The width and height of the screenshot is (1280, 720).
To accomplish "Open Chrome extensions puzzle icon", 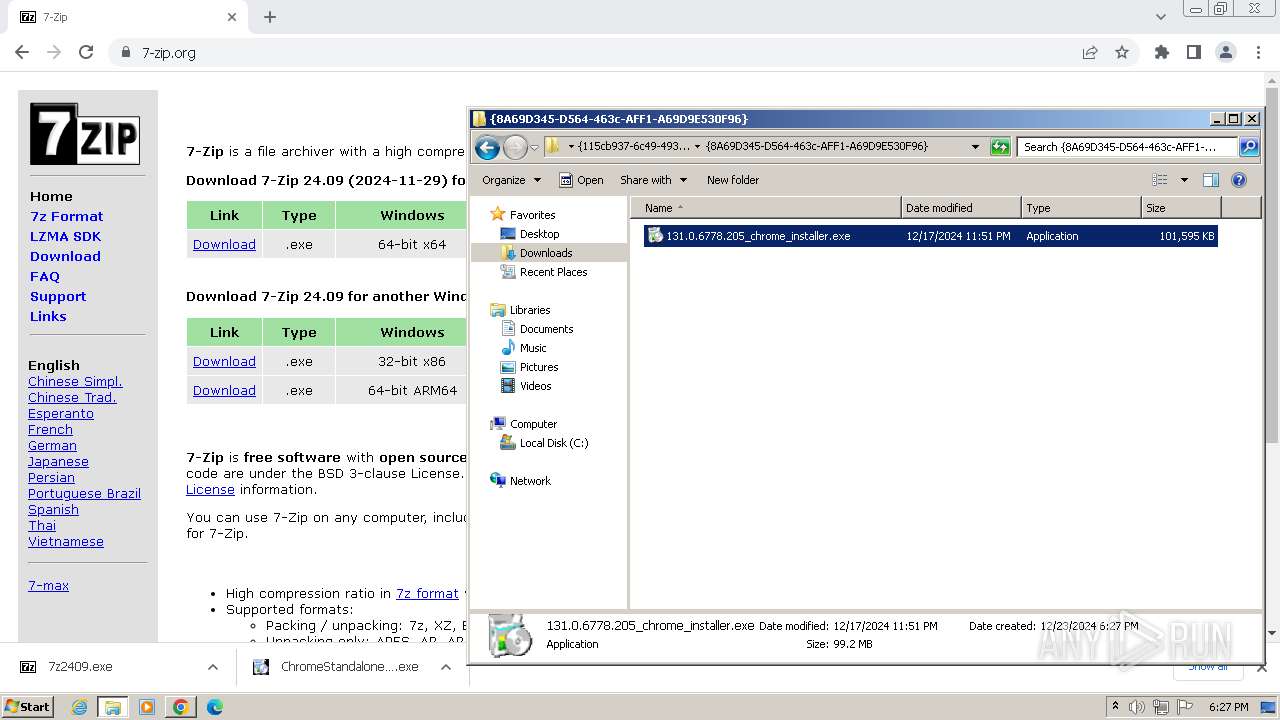I will pyautogui.click(x=1162, y=52).
